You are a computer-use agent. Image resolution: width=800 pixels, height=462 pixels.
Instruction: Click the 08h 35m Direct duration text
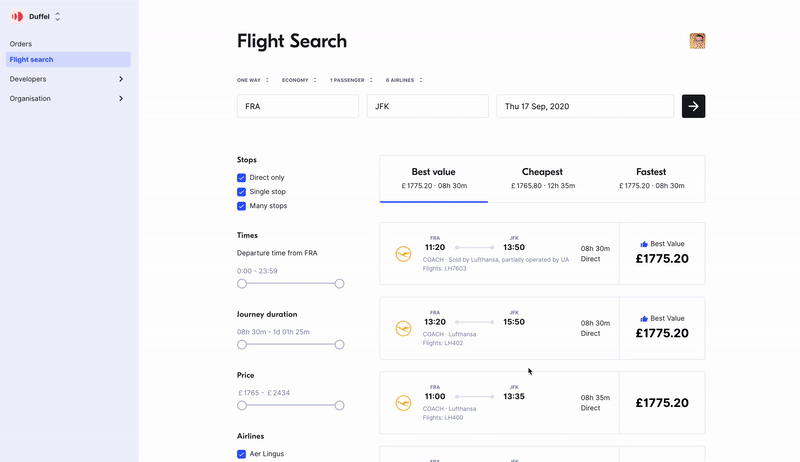[595, 403]
